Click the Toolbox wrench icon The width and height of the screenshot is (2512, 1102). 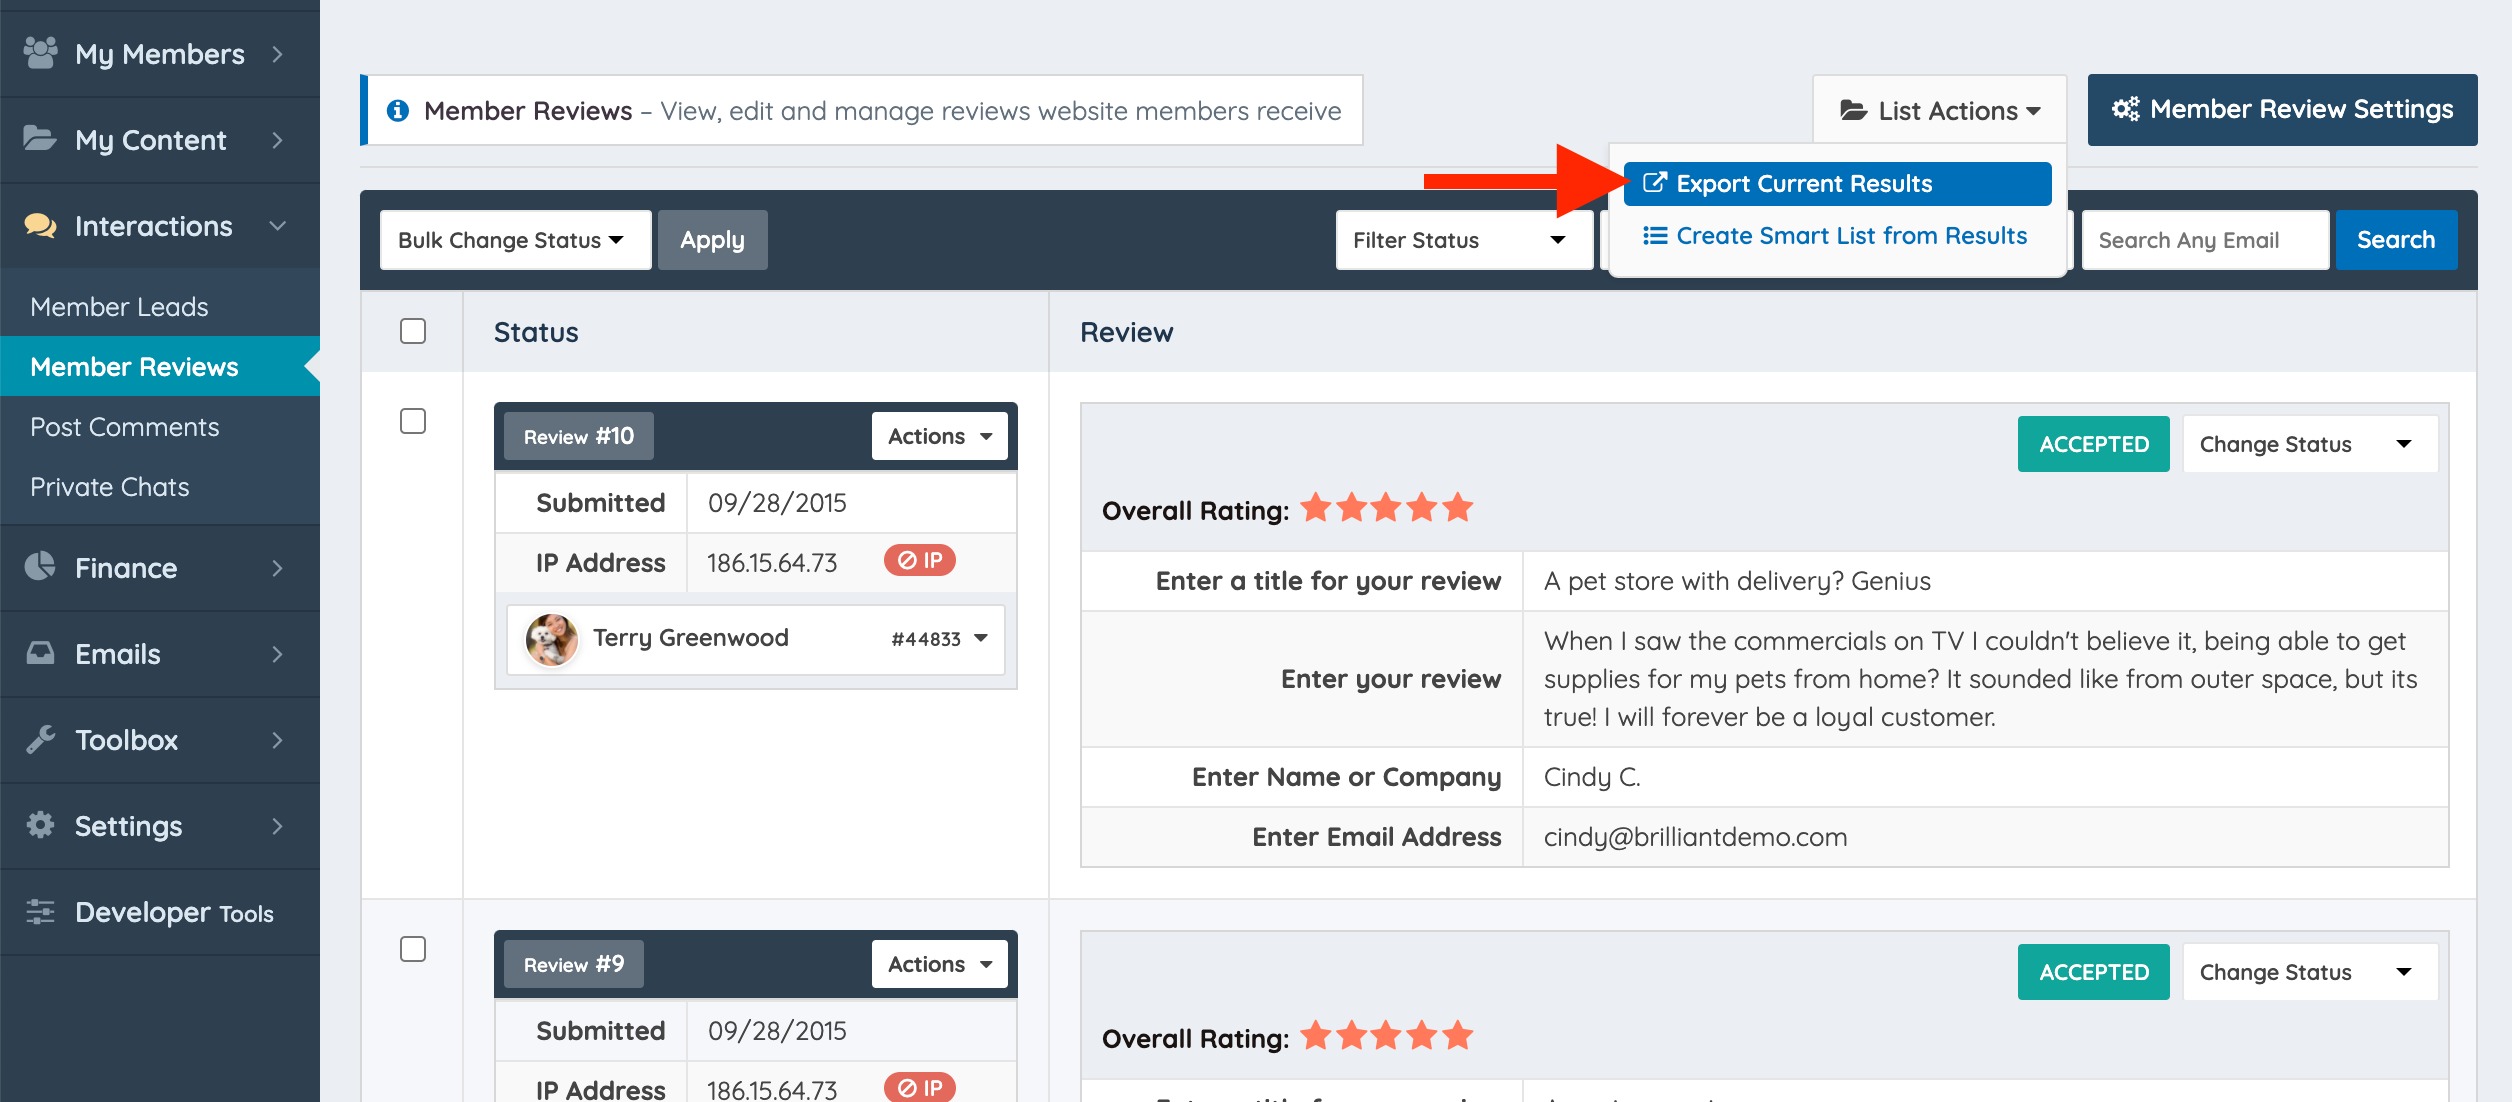click(x=40, y=739)
